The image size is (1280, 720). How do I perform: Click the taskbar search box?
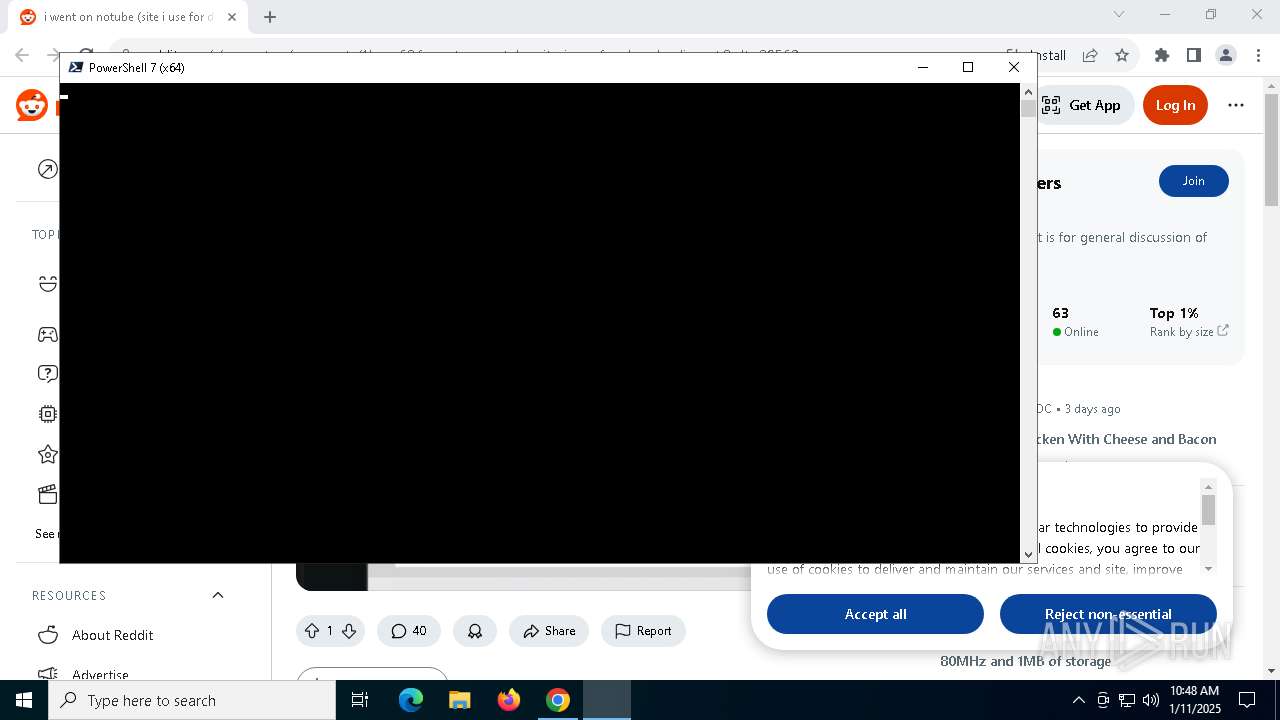(192, 700)
